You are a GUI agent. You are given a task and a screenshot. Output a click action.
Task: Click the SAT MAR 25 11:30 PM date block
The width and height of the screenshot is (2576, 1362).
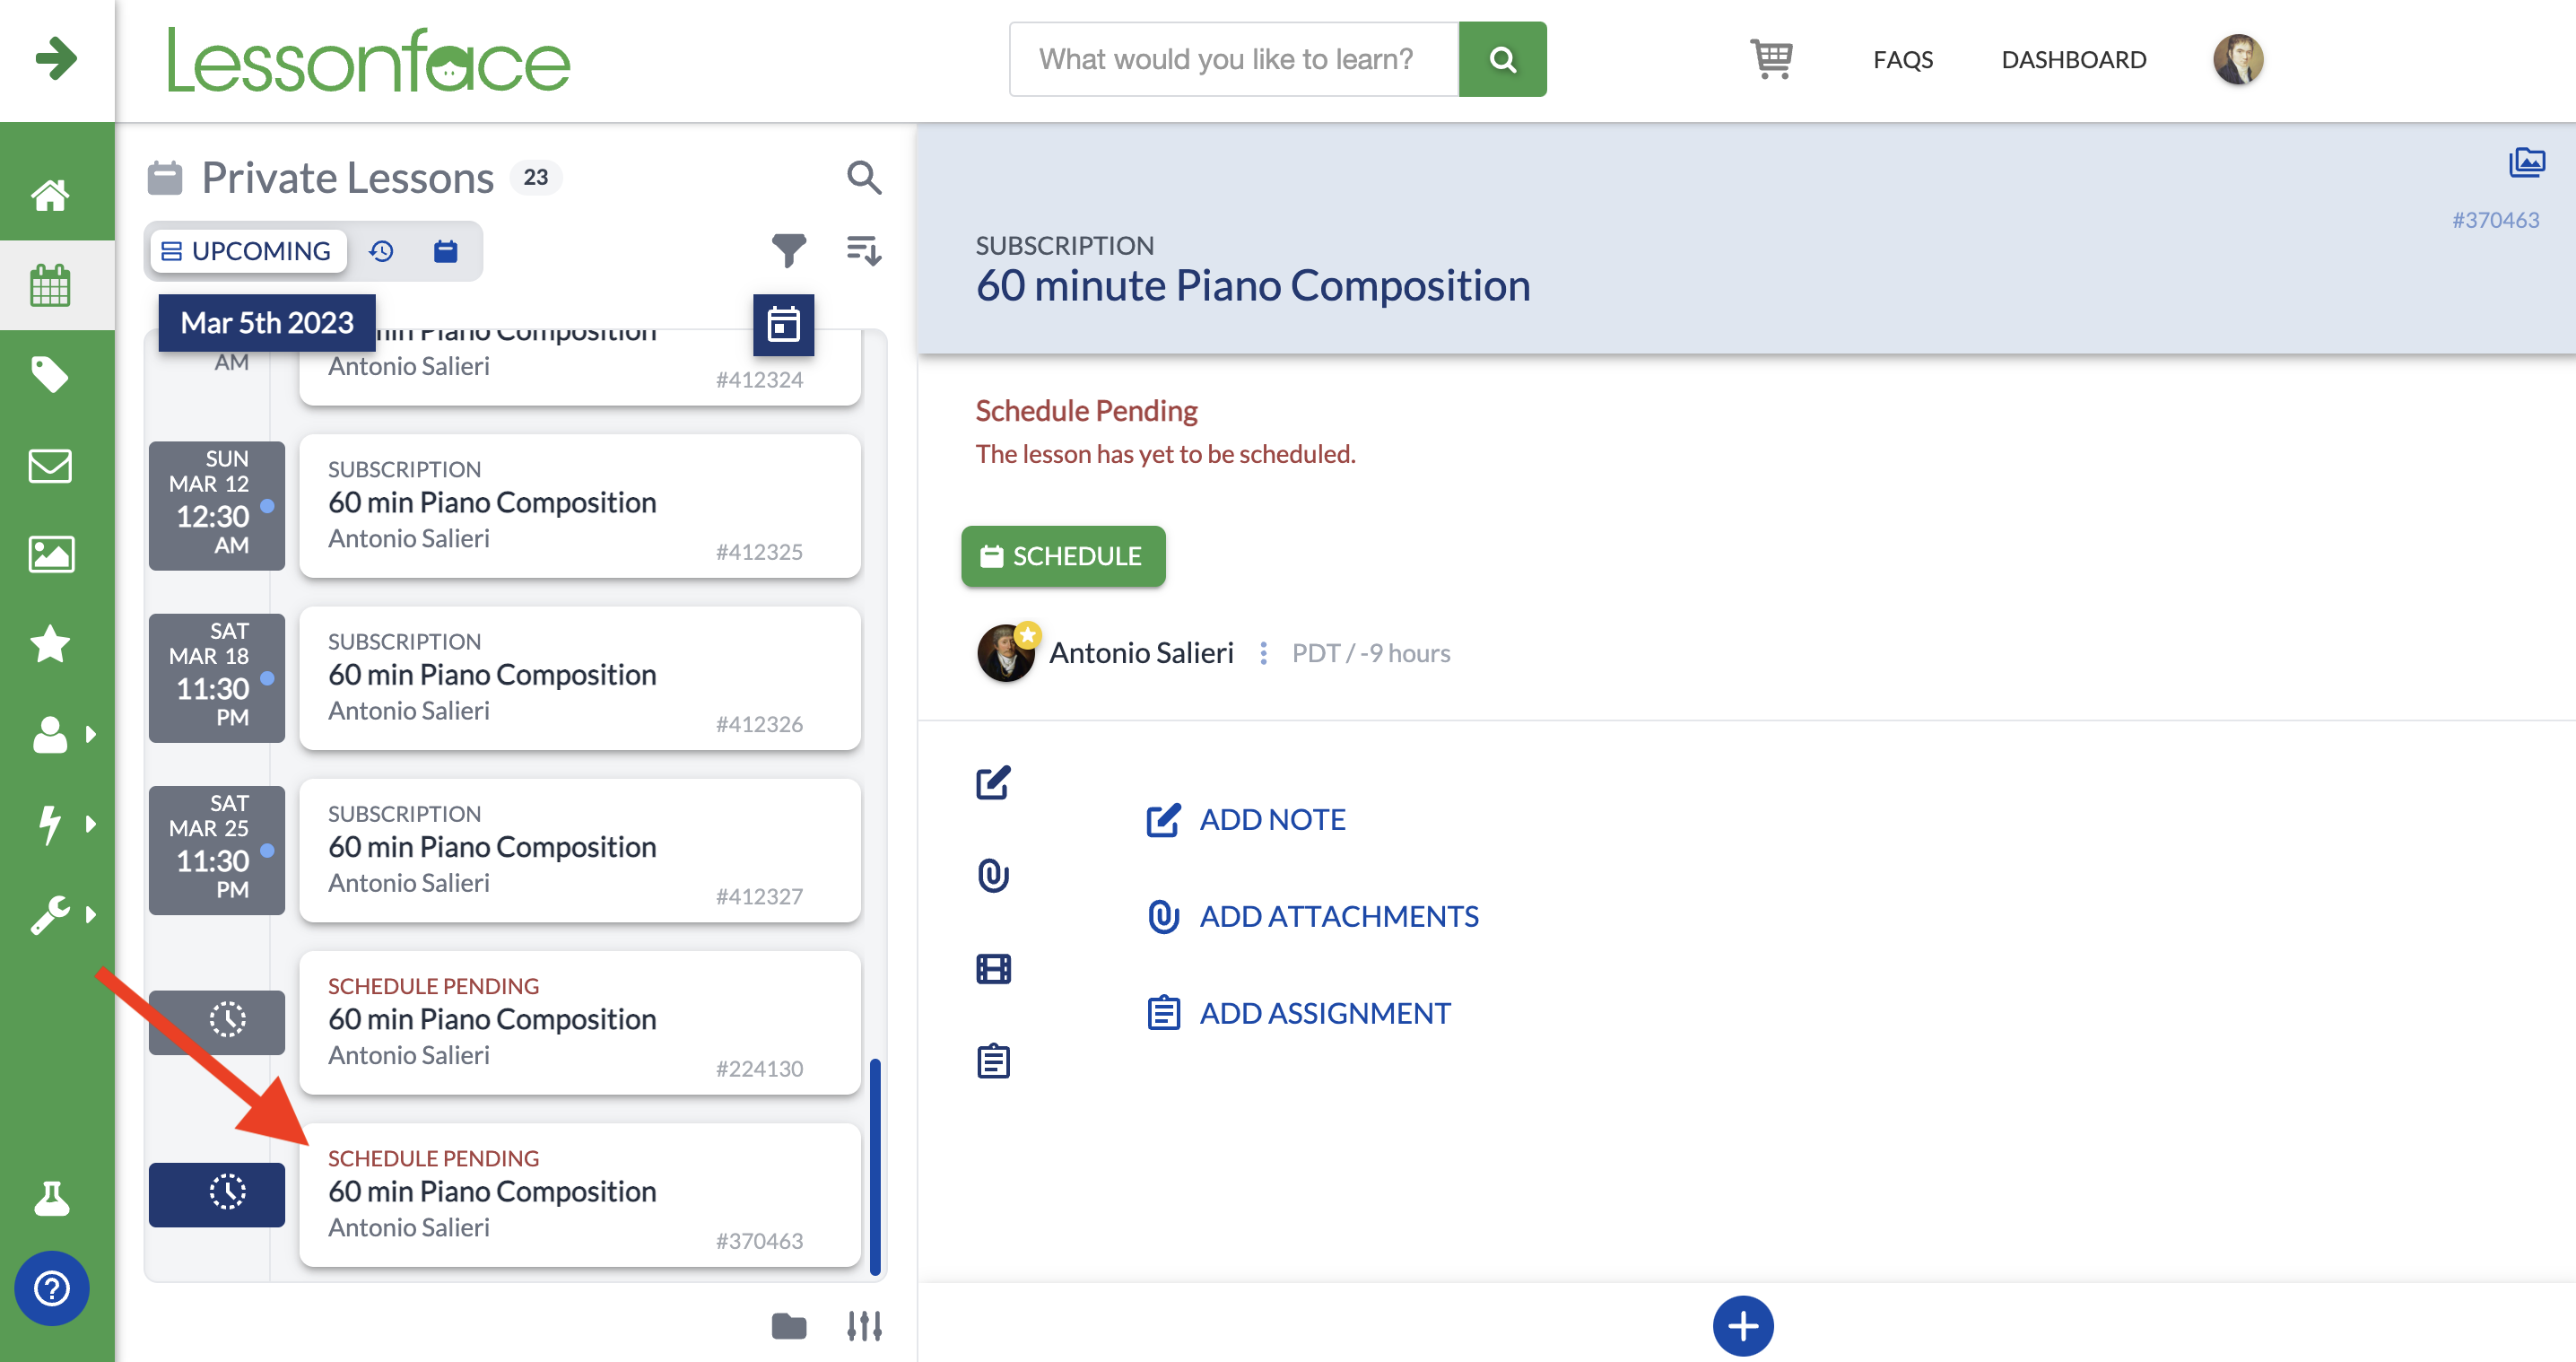click(x=217, y=850)
